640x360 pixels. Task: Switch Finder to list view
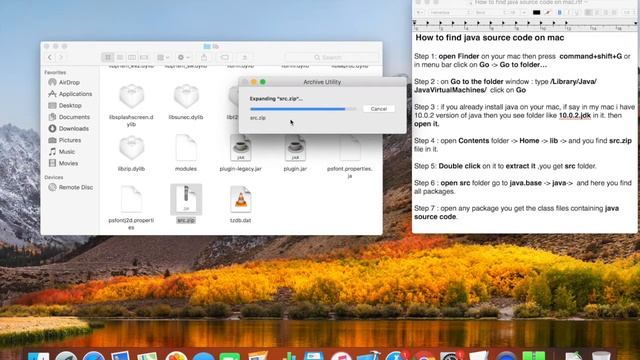click(x=120, y=58)
